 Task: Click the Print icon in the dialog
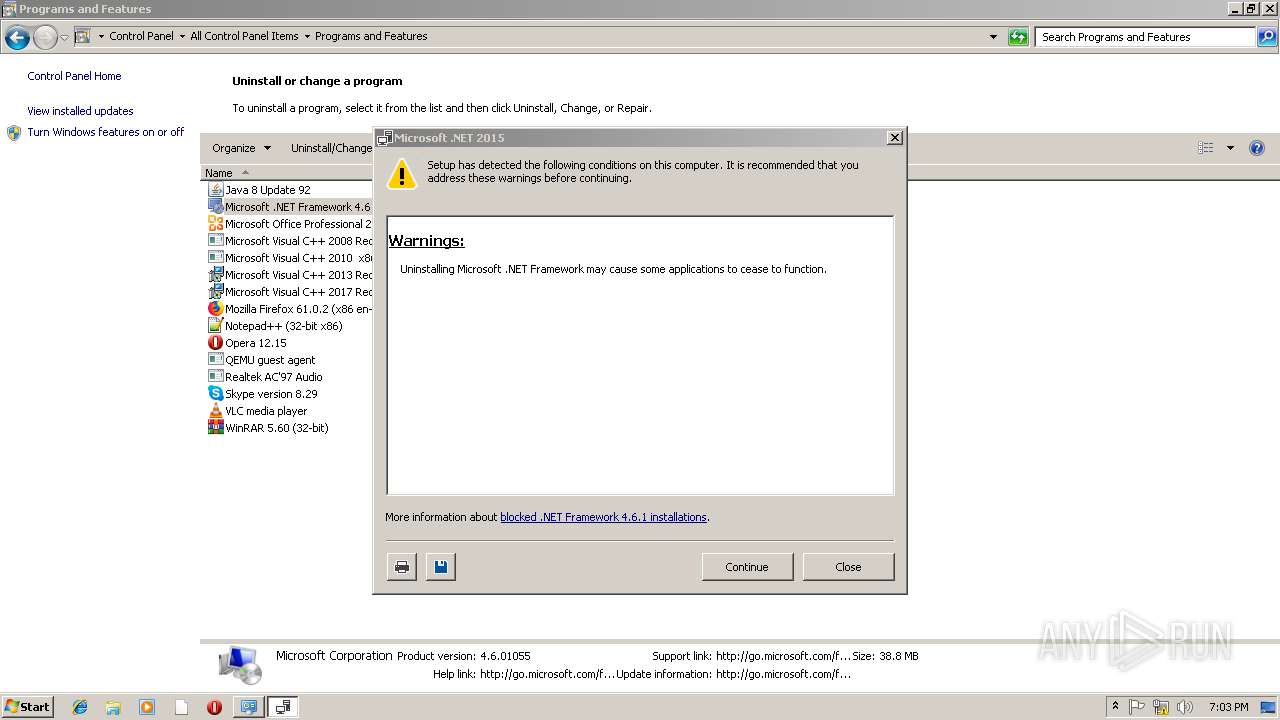click(x=401, y=567)
